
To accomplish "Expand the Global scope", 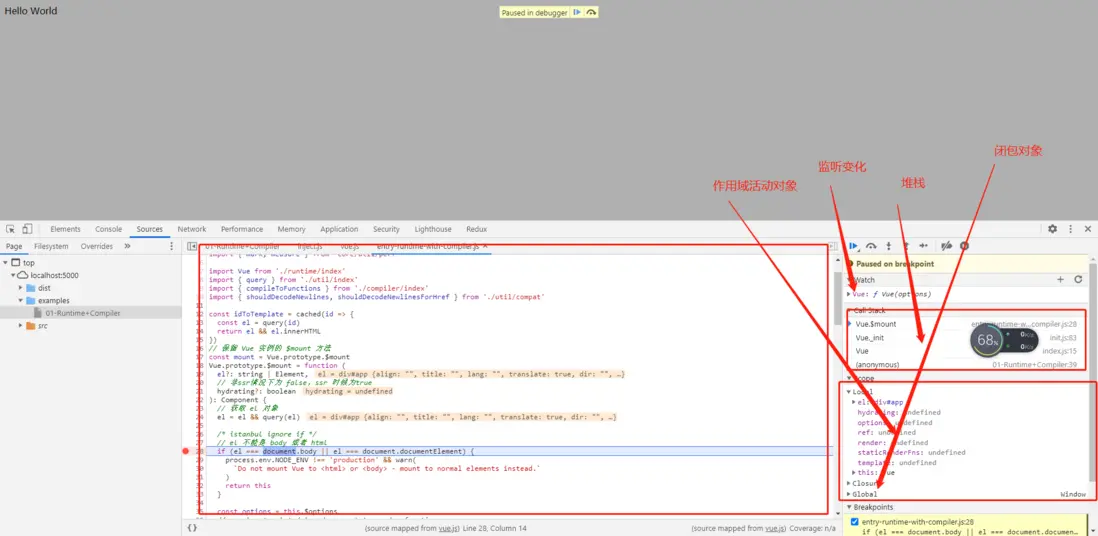I will pos(849,494).
